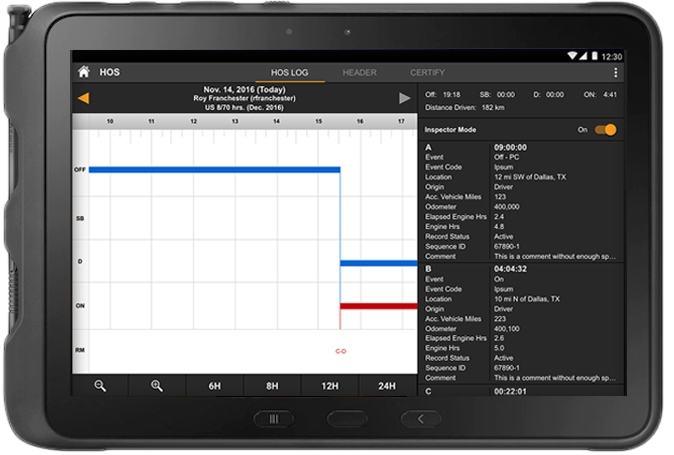674x455 pixels.
Task: Turn off Inspector Mode switch
Action: [x=605, y=130]
